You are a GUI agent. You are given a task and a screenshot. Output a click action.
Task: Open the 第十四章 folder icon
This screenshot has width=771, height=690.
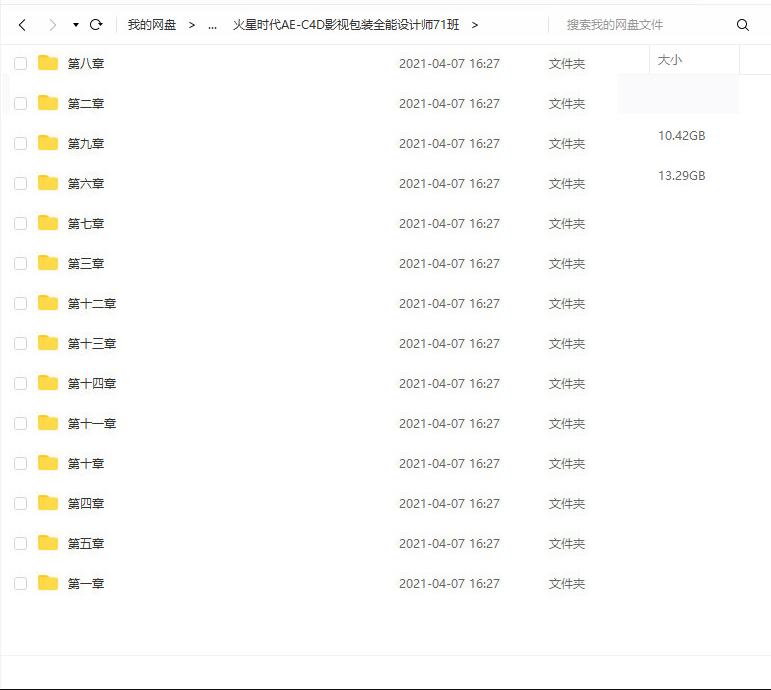(48, 383)
